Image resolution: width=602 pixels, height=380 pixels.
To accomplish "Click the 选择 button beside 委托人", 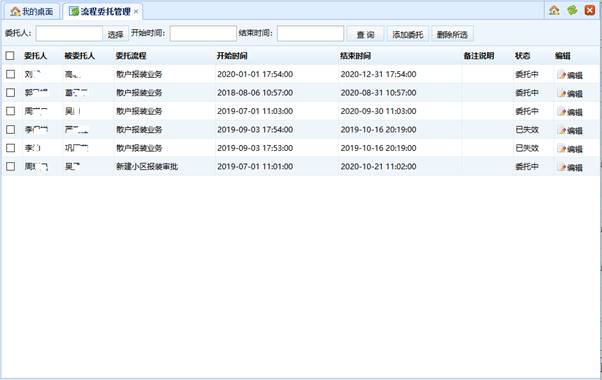I will tap(115, 34).
